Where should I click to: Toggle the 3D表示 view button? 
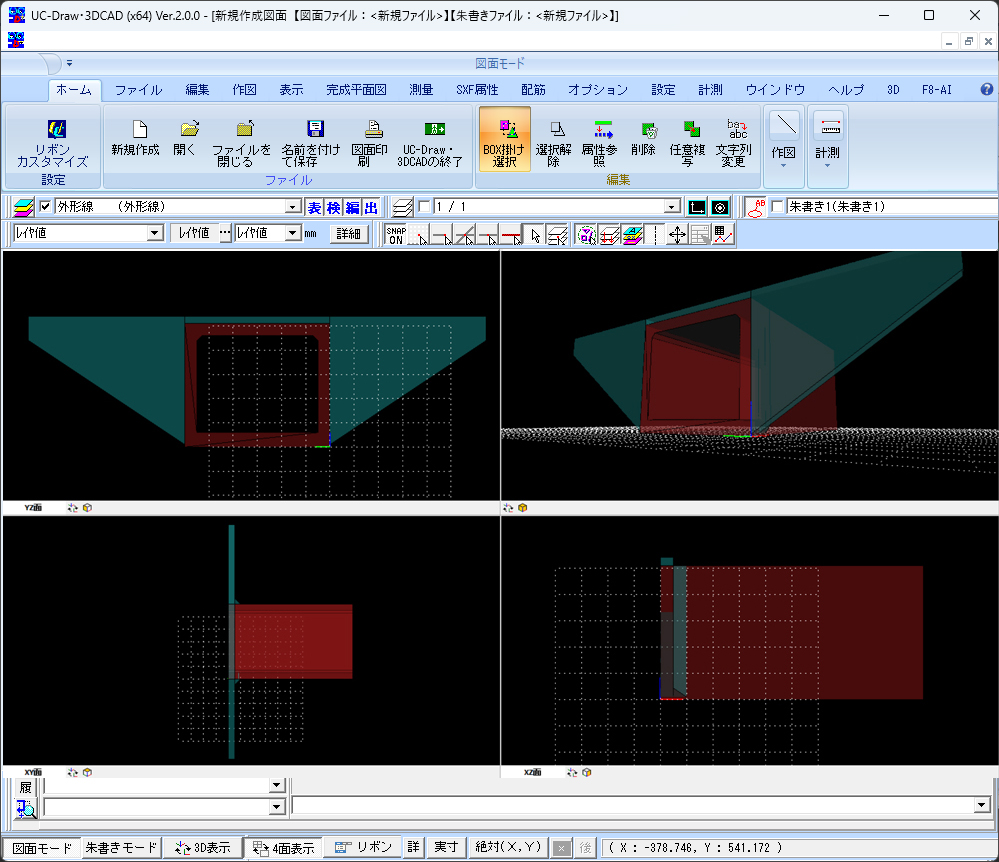coord(203,848)
